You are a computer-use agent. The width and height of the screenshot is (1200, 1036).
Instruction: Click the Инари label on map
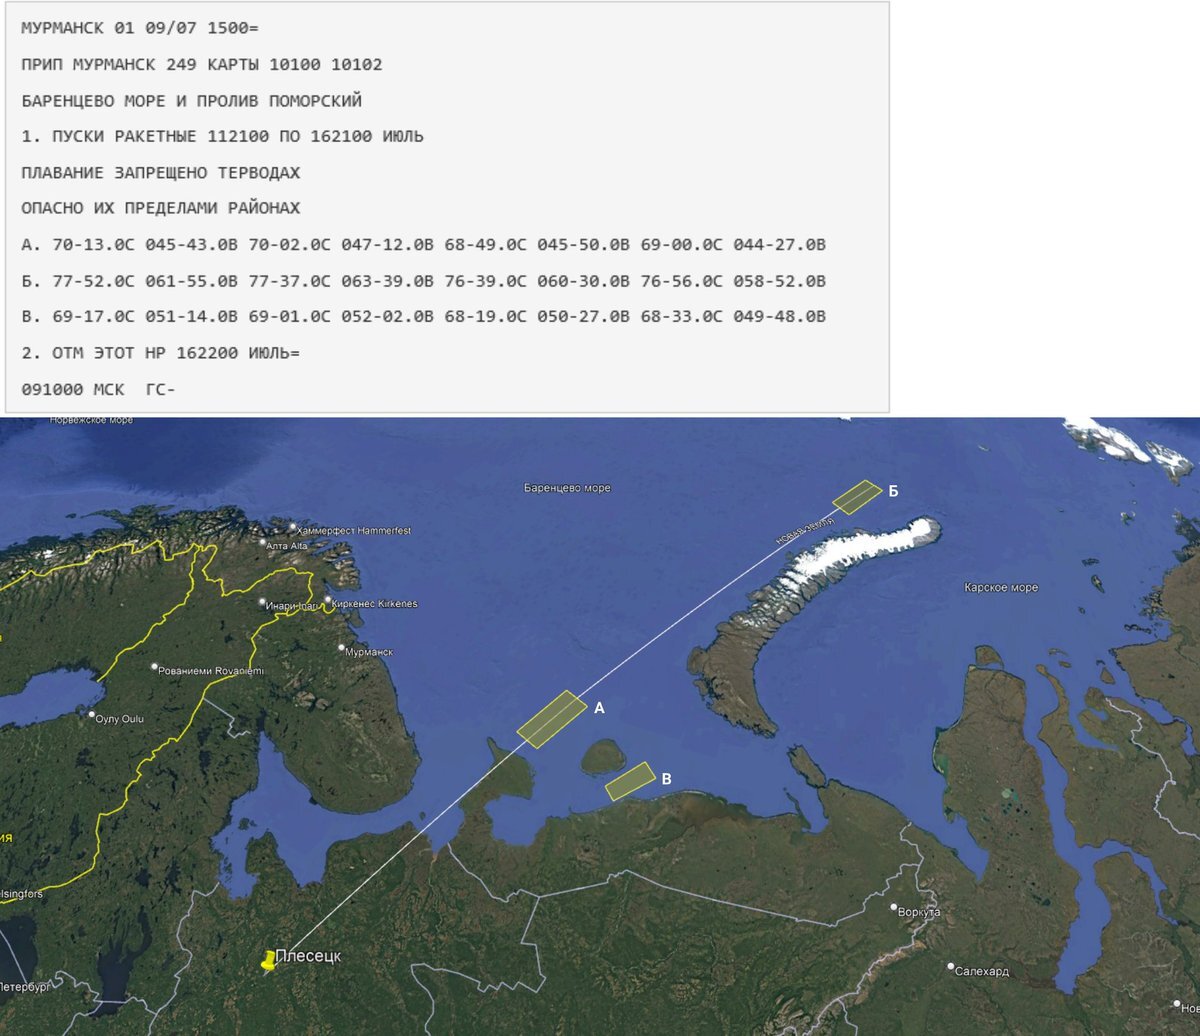[292, 606]
